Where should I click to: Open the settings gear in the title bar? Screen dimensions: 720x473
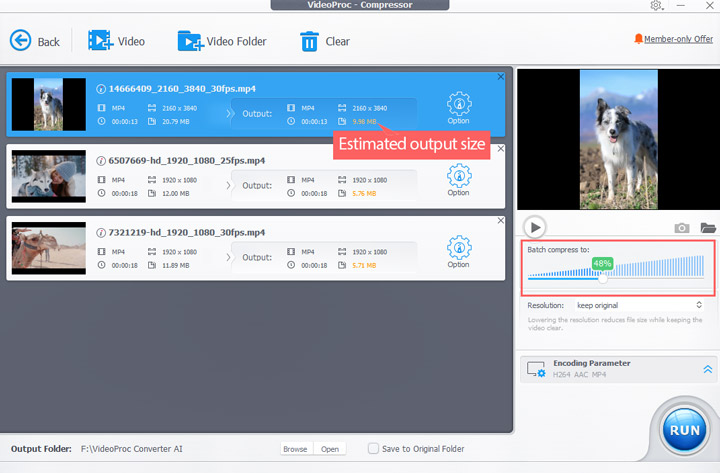[x=656, y=6]
